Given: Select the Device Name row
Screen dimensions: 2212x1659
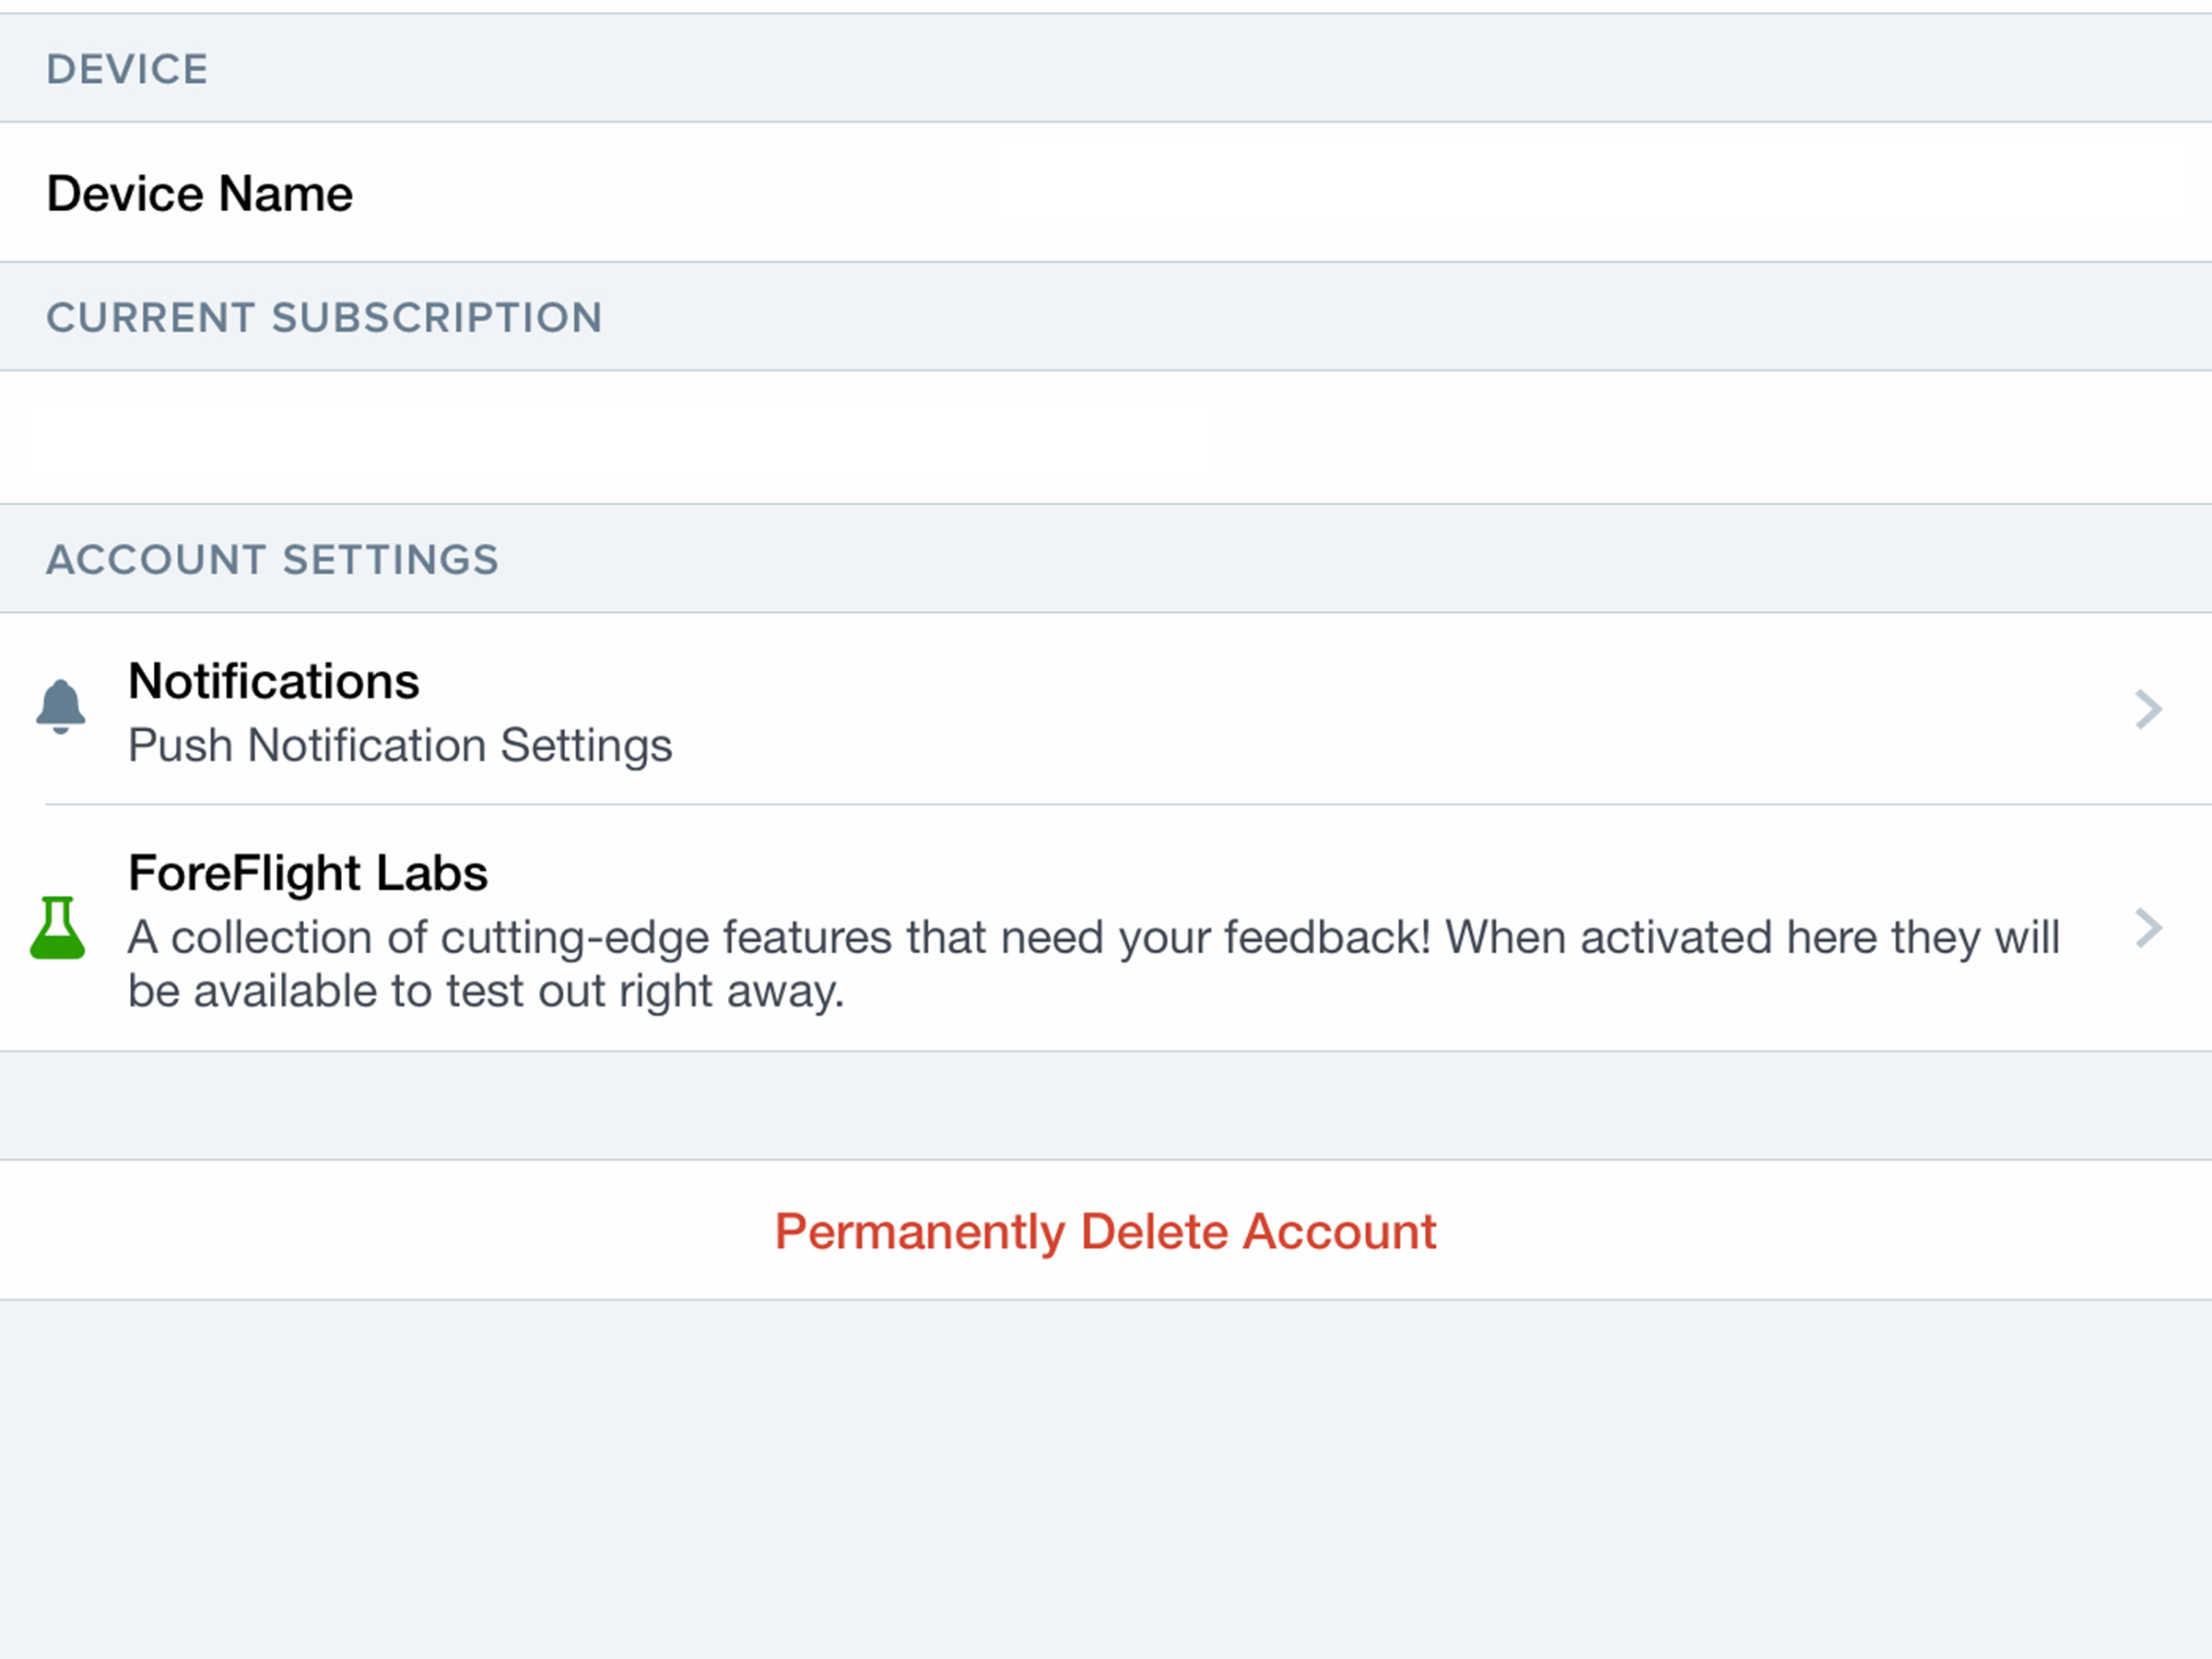Looking at the screenshot, I should point(1106,193).
